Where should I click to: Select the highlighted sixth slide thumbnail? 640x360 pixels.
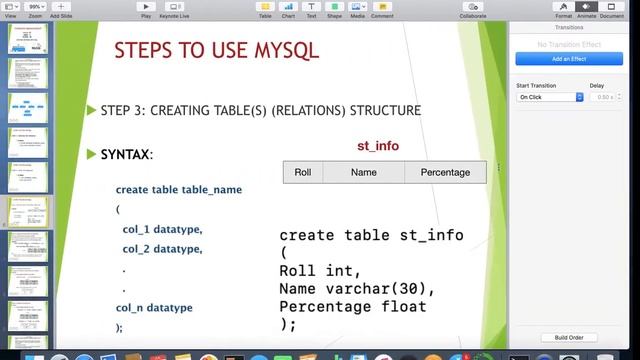(x=28, y=212)
